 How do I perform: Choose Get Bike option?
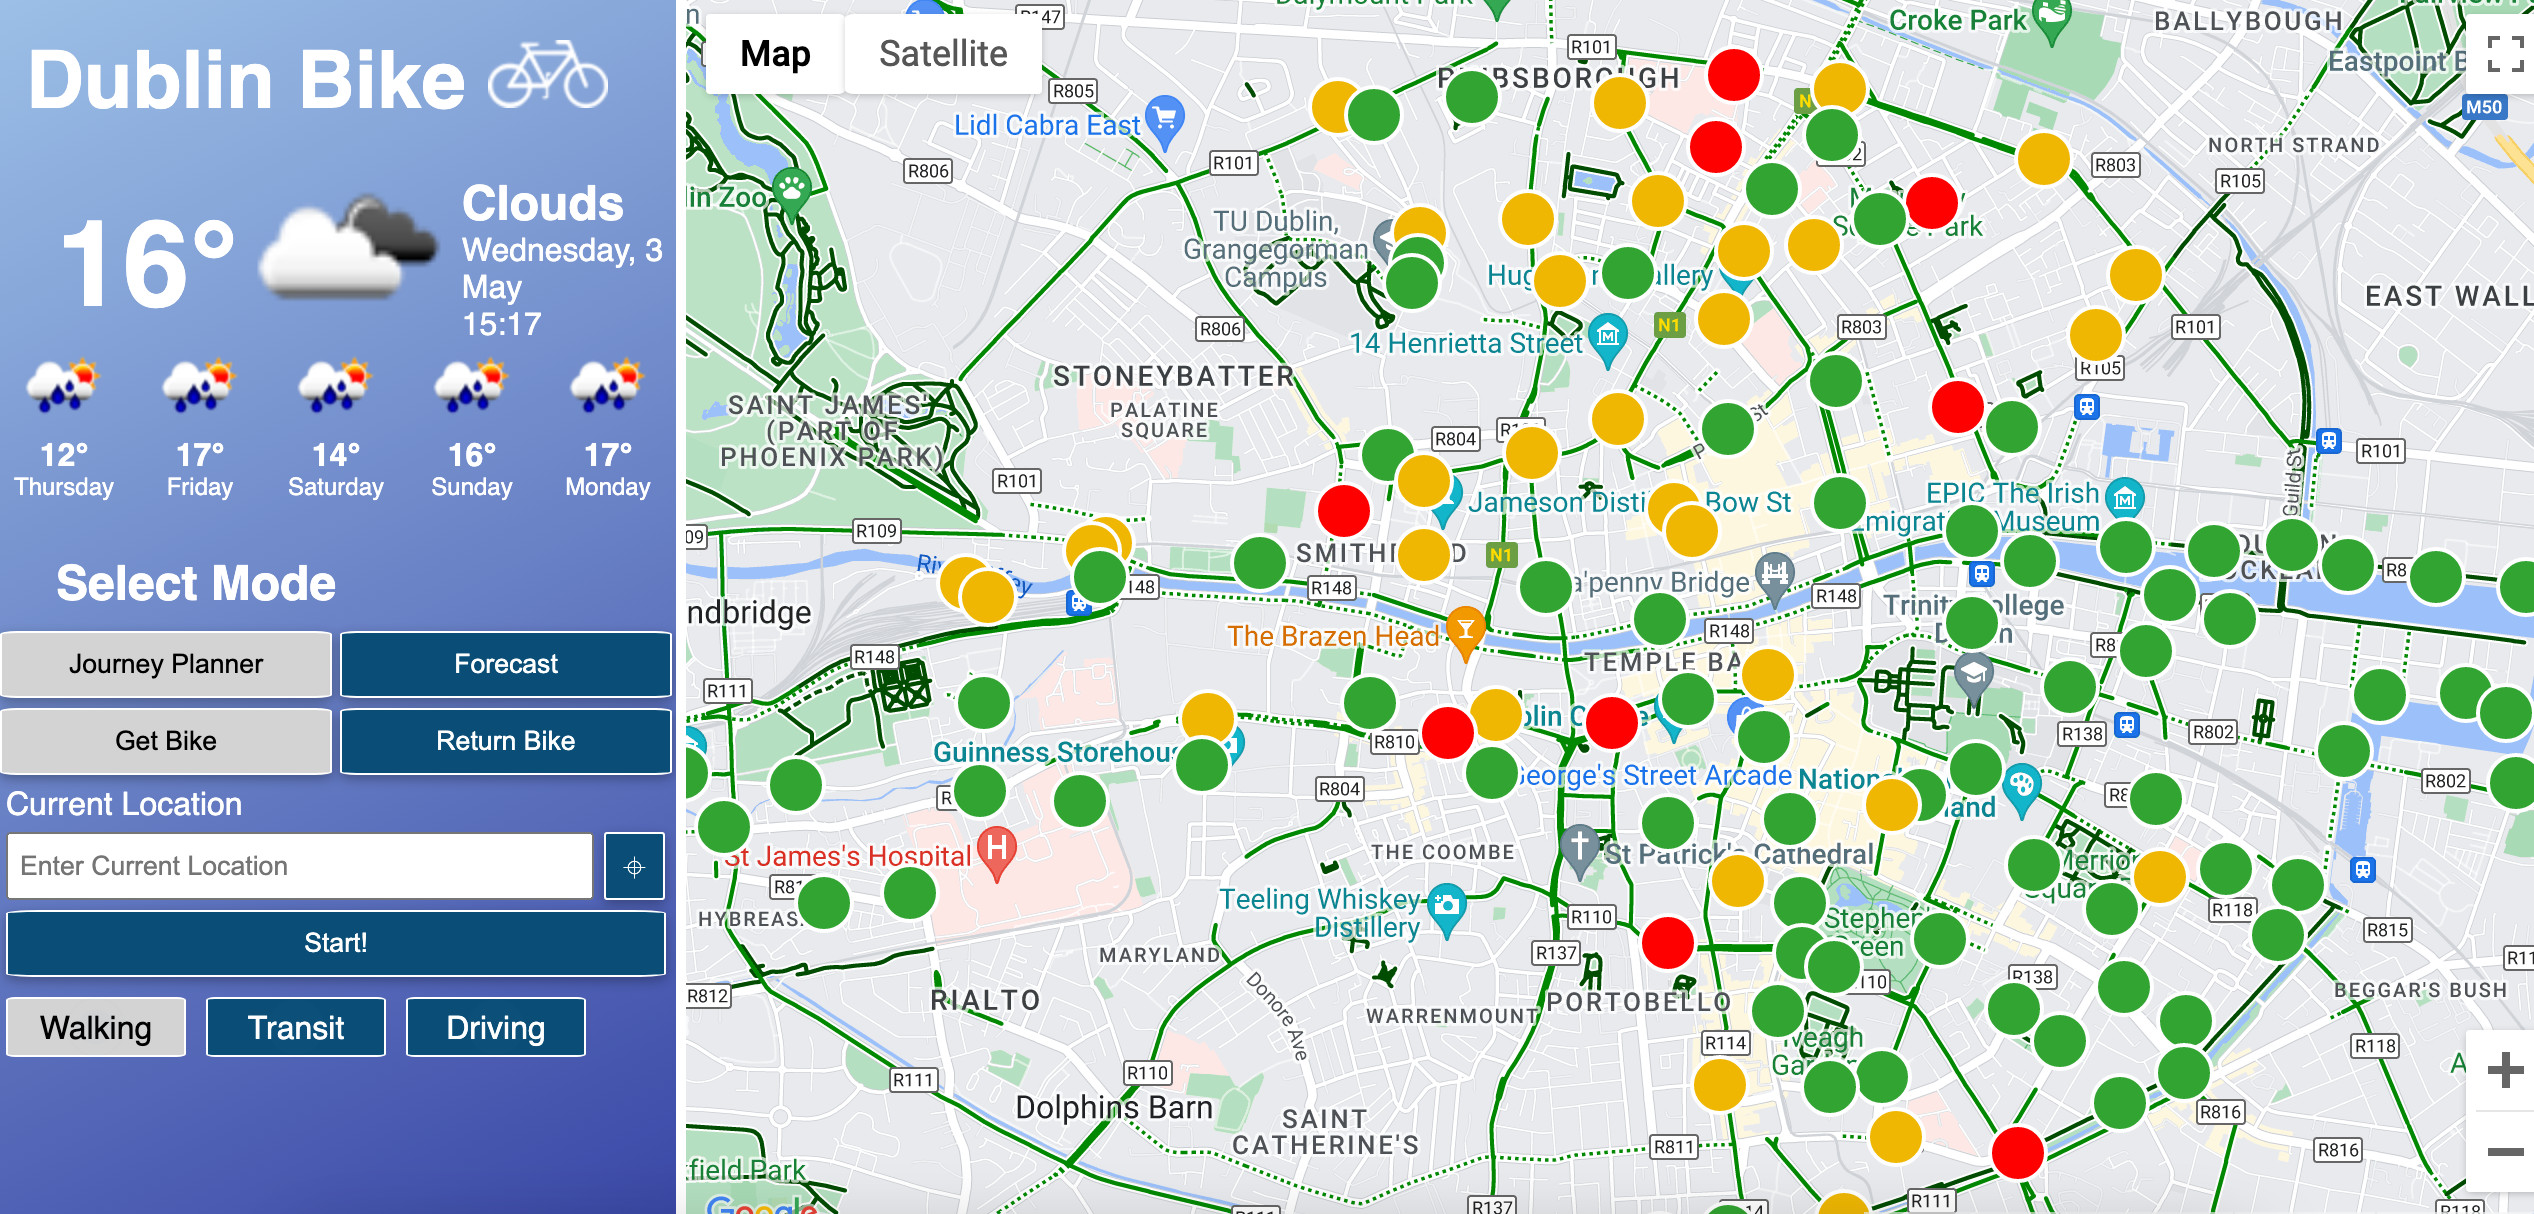[x=166, y=741]
